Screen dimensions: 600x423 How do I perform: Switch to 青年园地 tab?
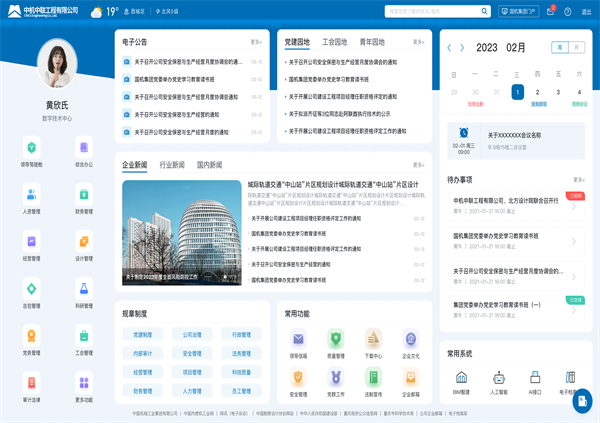click(372, 42)
